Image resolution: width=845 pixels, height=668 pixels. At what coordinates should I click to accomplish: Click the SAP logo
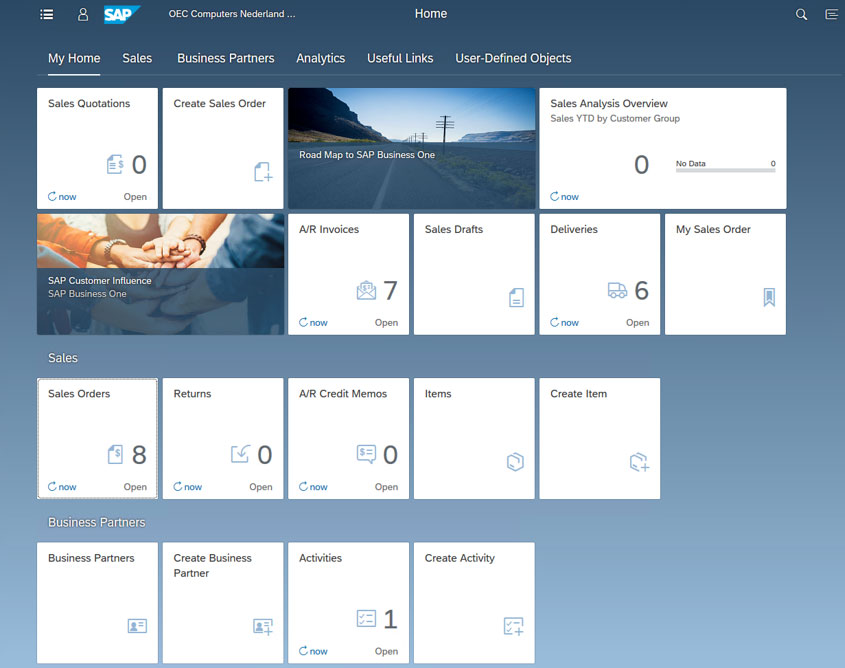[x=122, y=15]
